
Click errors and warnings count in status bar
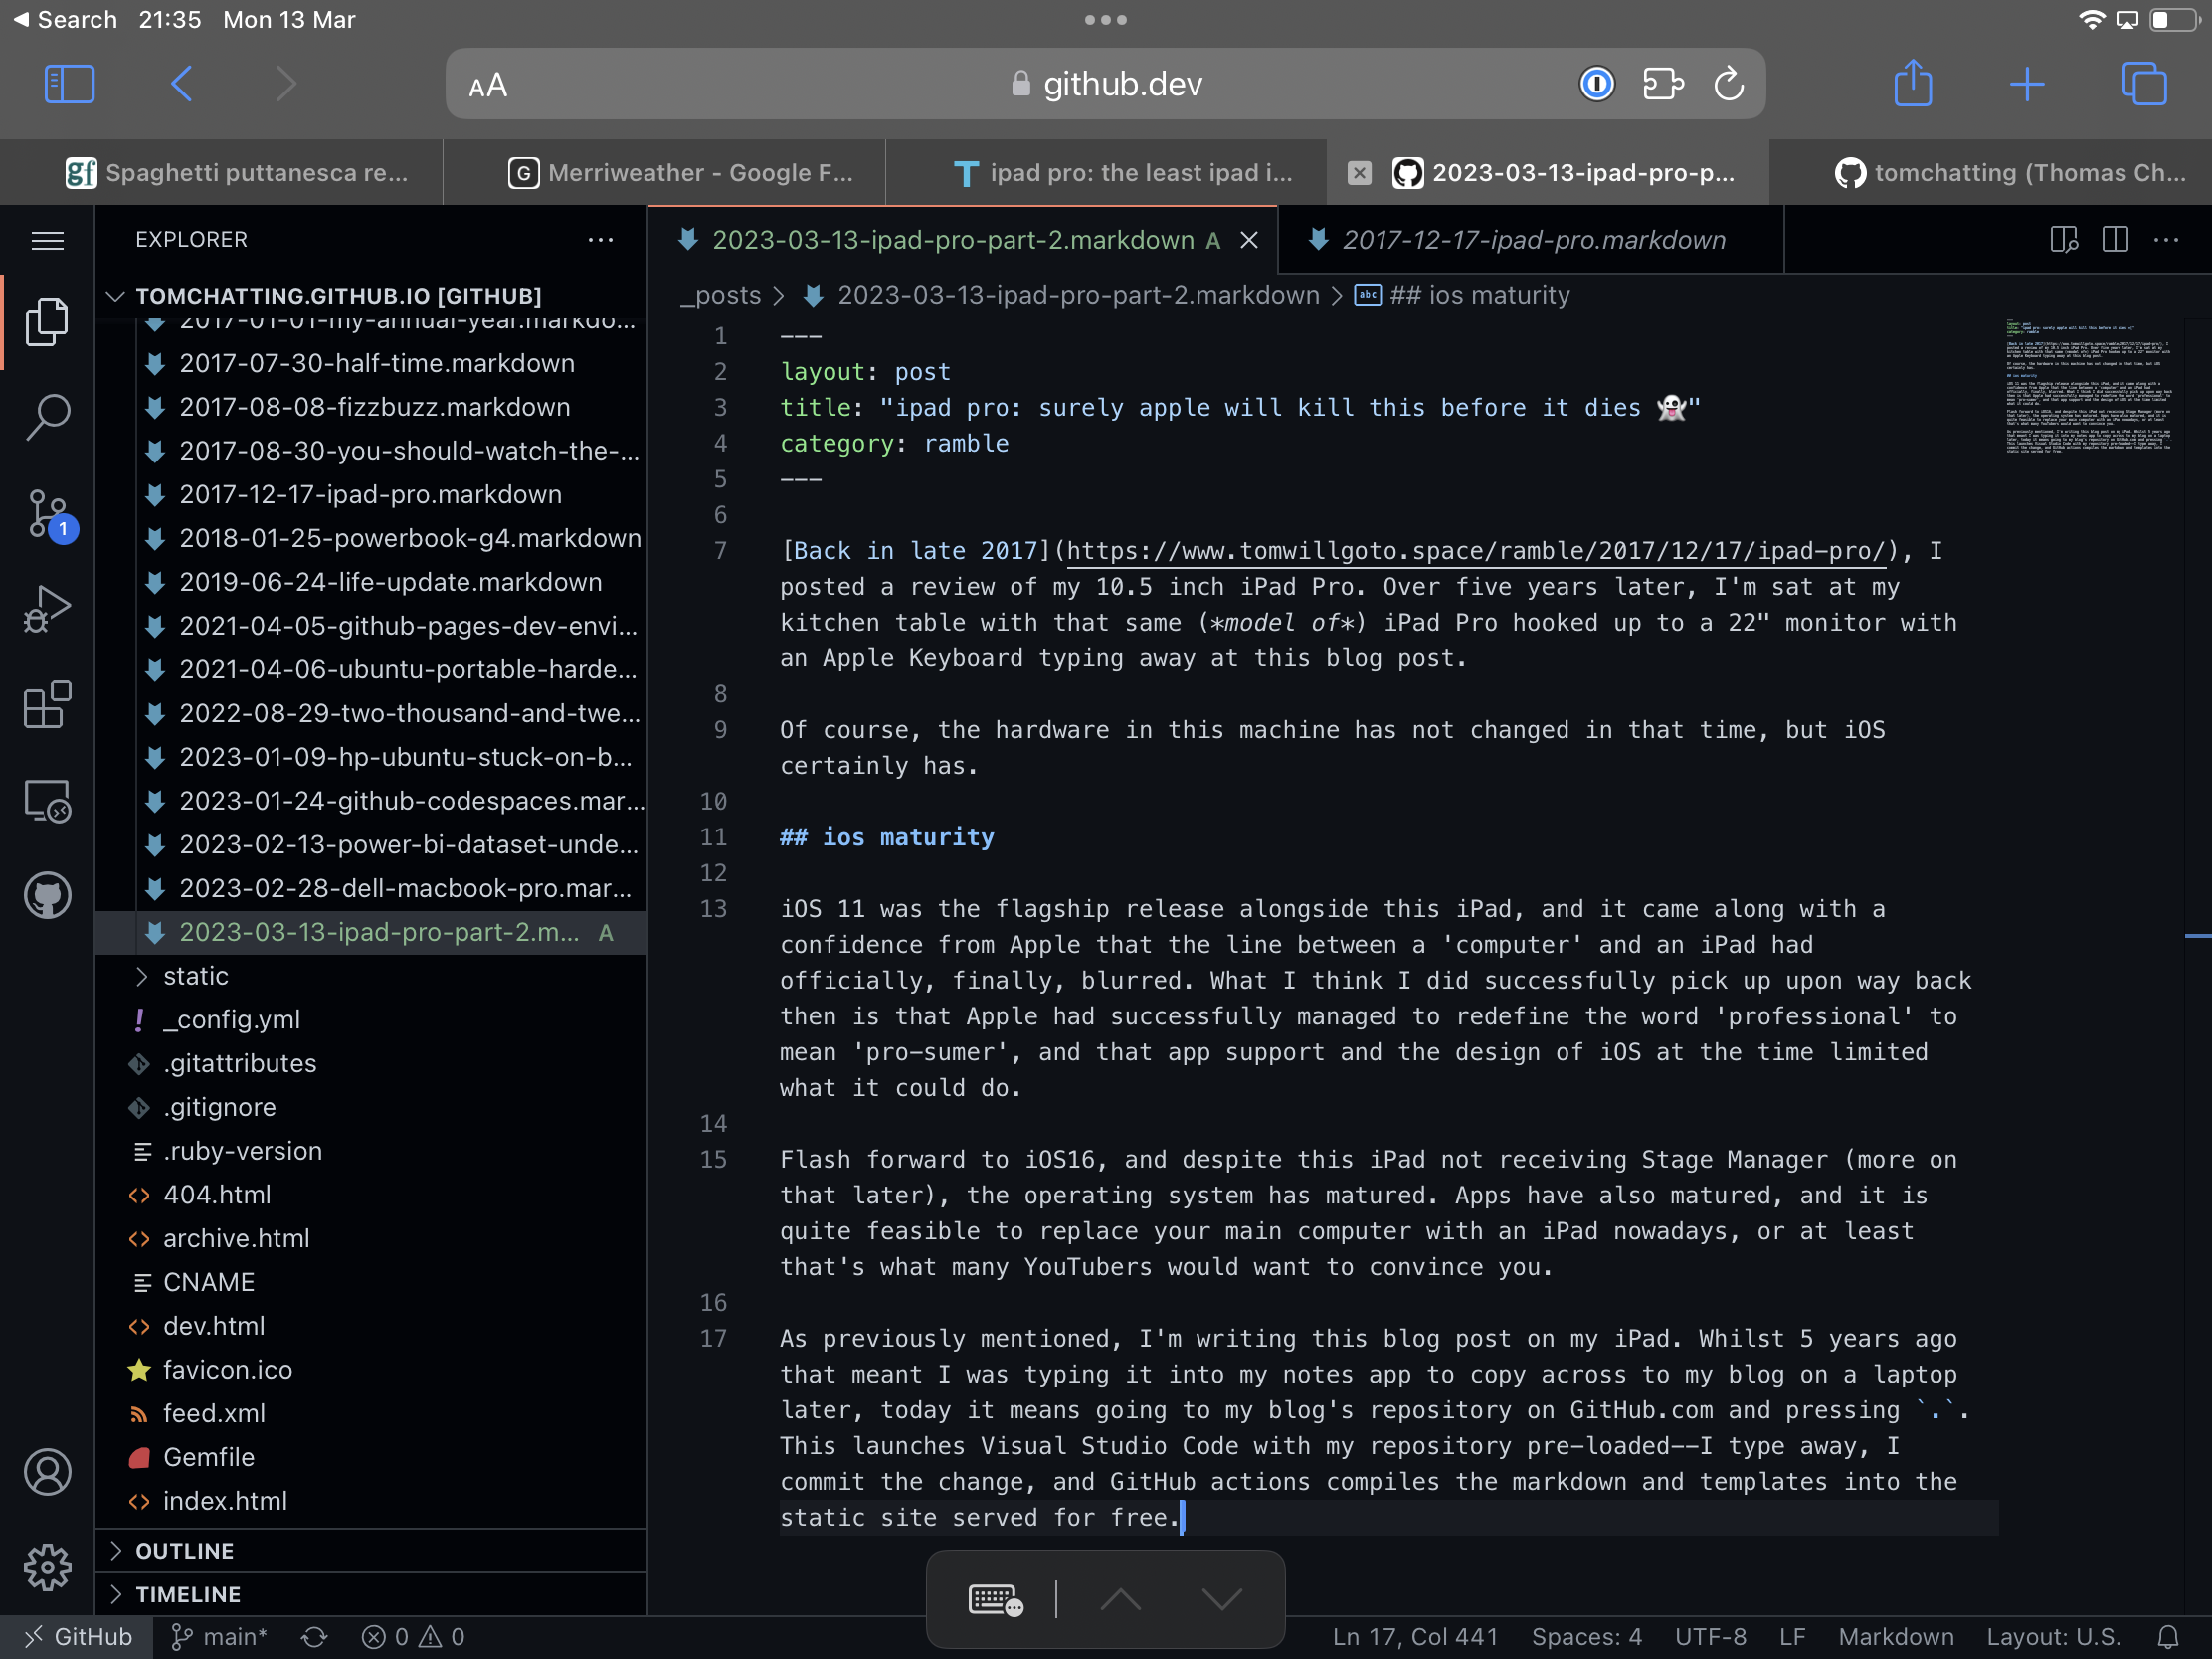coord(413,1637)
